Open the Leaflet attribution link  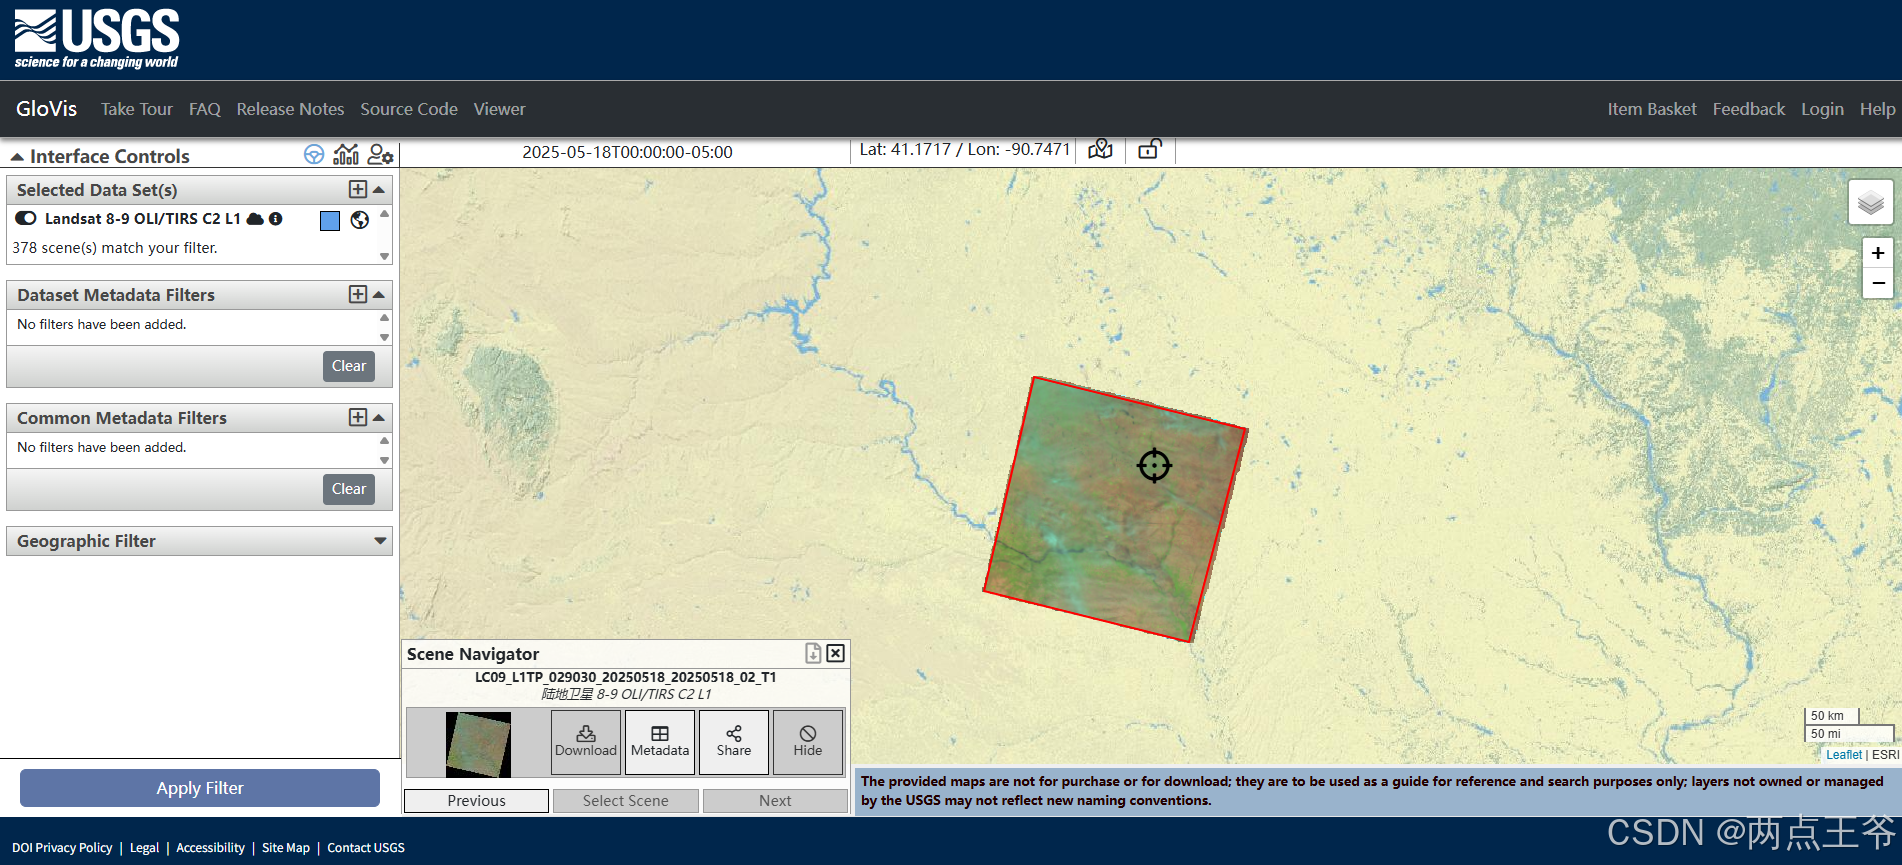click(x=1844, y=755)
